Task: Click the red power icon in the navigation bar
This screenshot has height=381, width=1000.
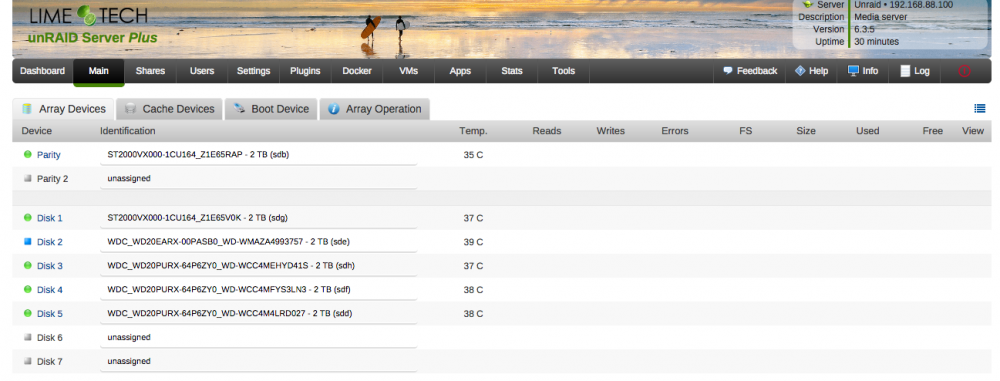Action: click(964, 71)
